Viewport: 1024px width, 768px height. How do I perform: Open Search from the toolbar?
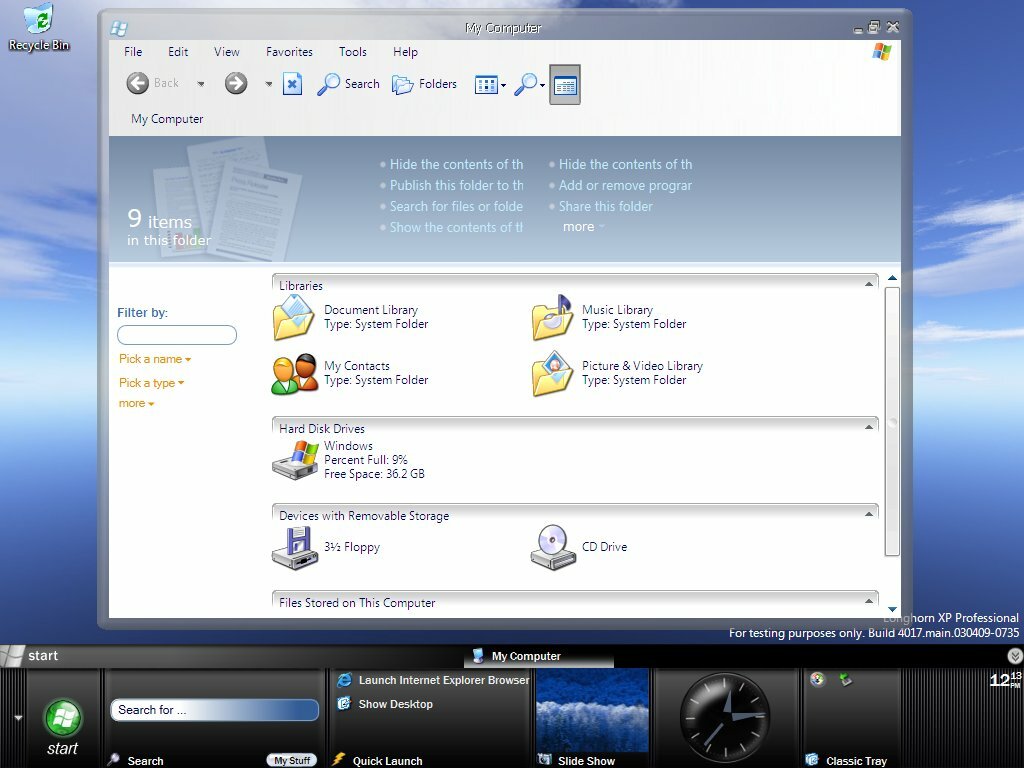348,84
